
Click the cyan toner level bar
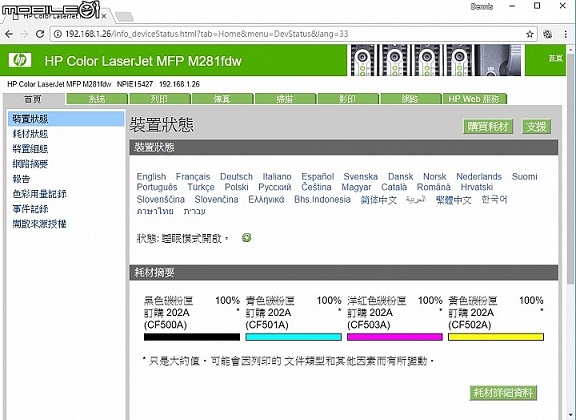(294, 337)
